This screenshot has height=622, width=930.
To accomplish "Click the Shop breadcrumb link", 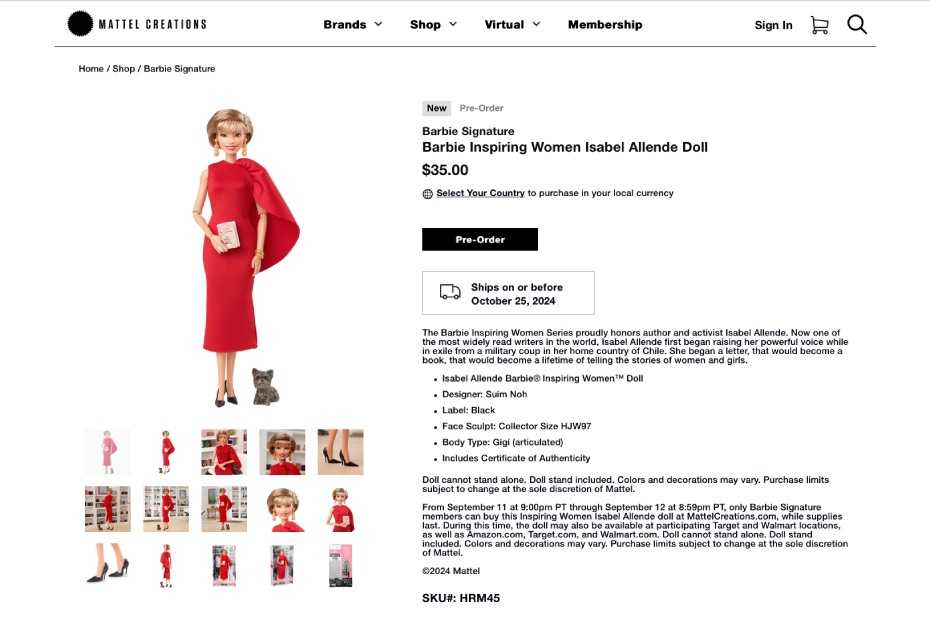I will tap(123, 69).
